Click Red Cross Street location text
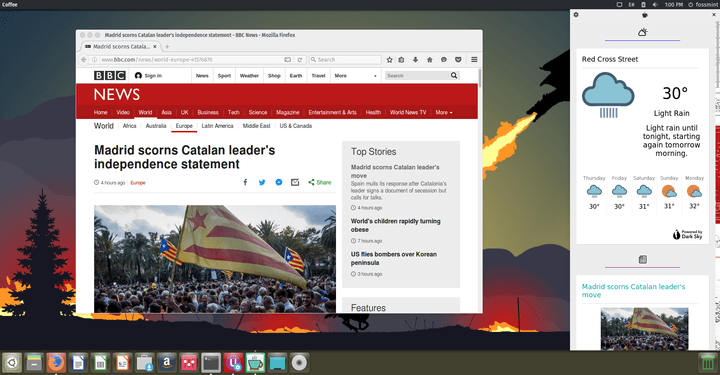Image resolution: width=720 pixels, height=375 pixels. click(x=610, y=59)
